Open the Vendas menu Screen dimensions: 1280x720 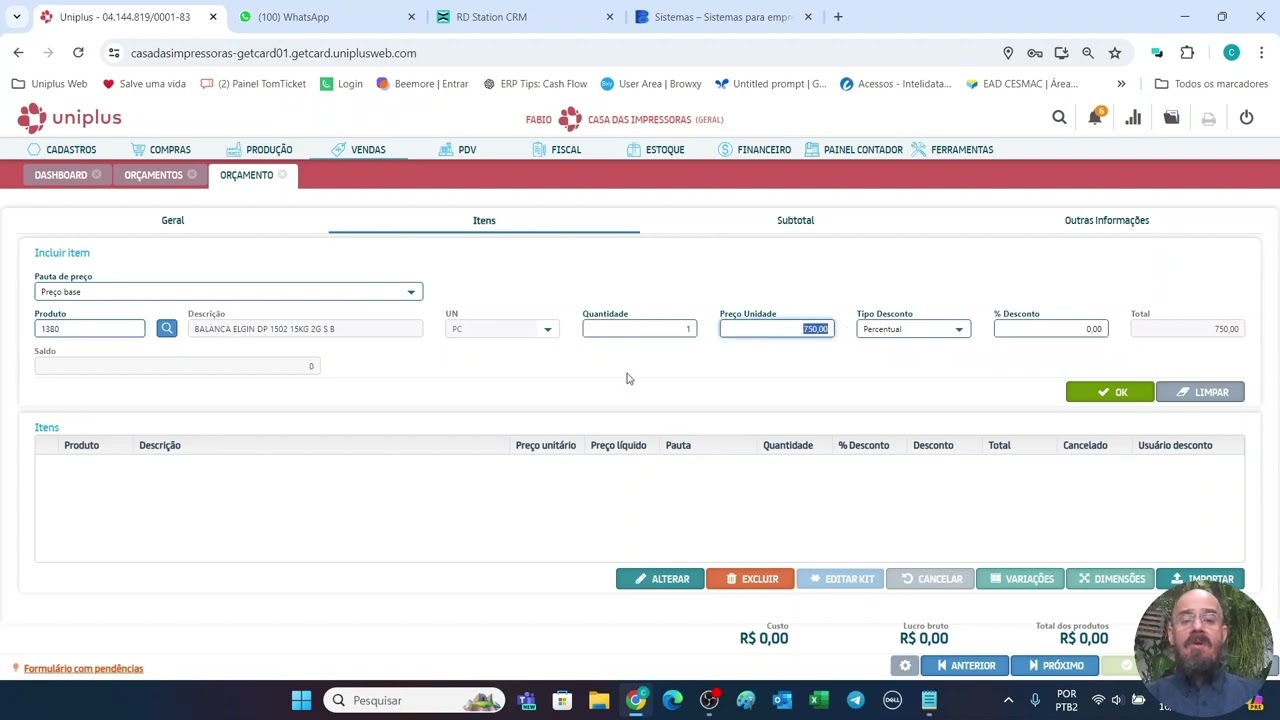[x=358, y=150]
